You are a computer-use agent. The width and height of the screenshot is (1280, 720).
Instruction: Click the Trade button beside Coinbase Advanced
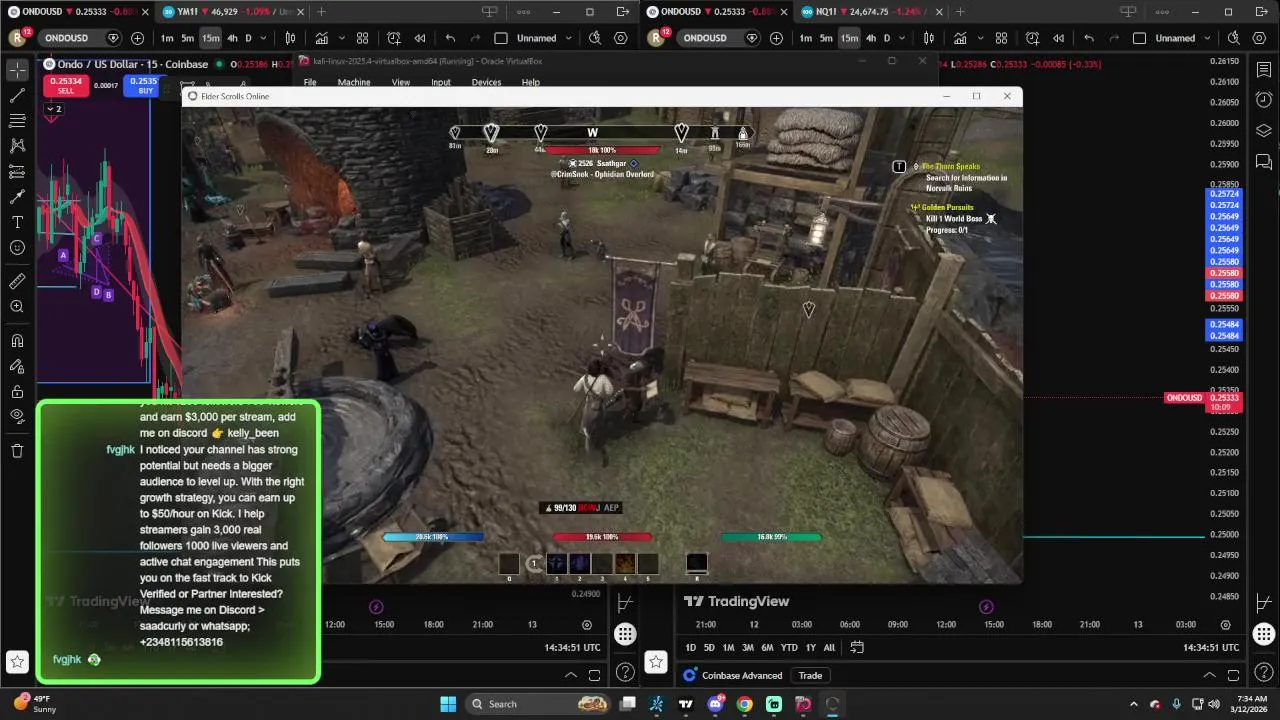[x=810, y=675]
